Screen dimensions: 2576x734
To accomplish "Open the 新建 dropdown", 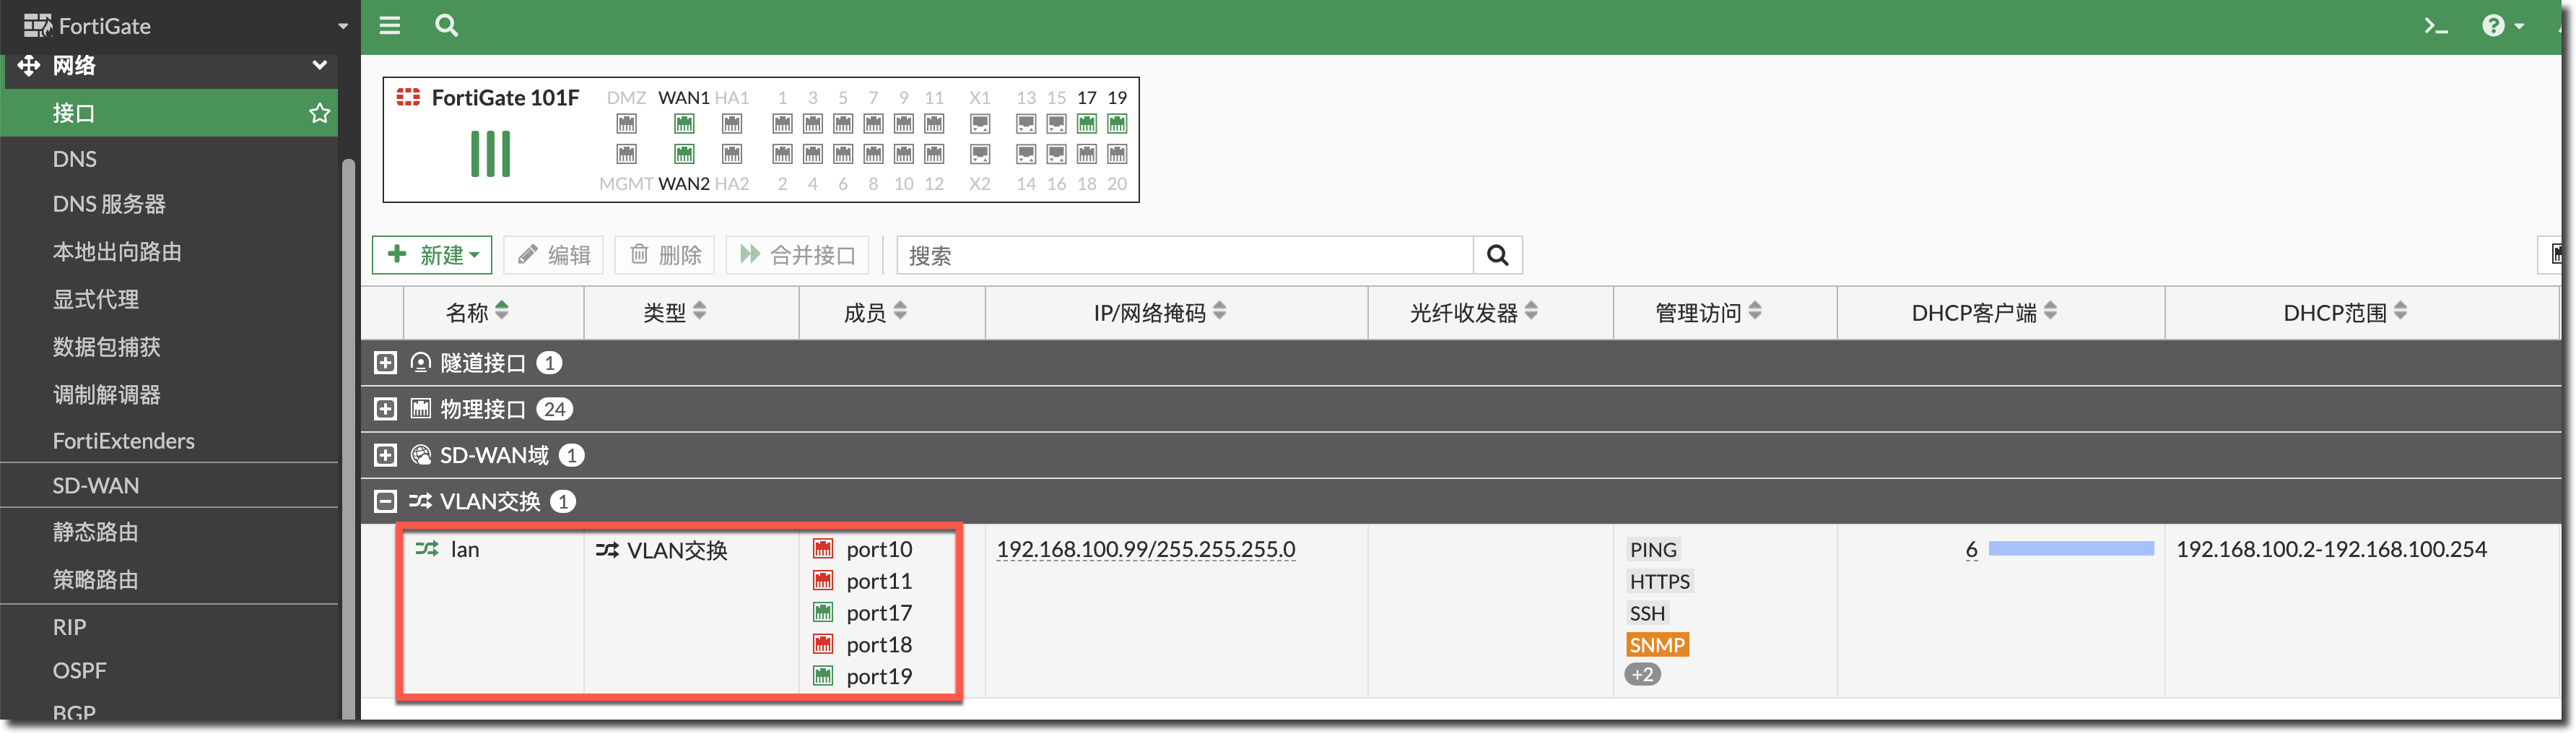I will click(432, 255).
